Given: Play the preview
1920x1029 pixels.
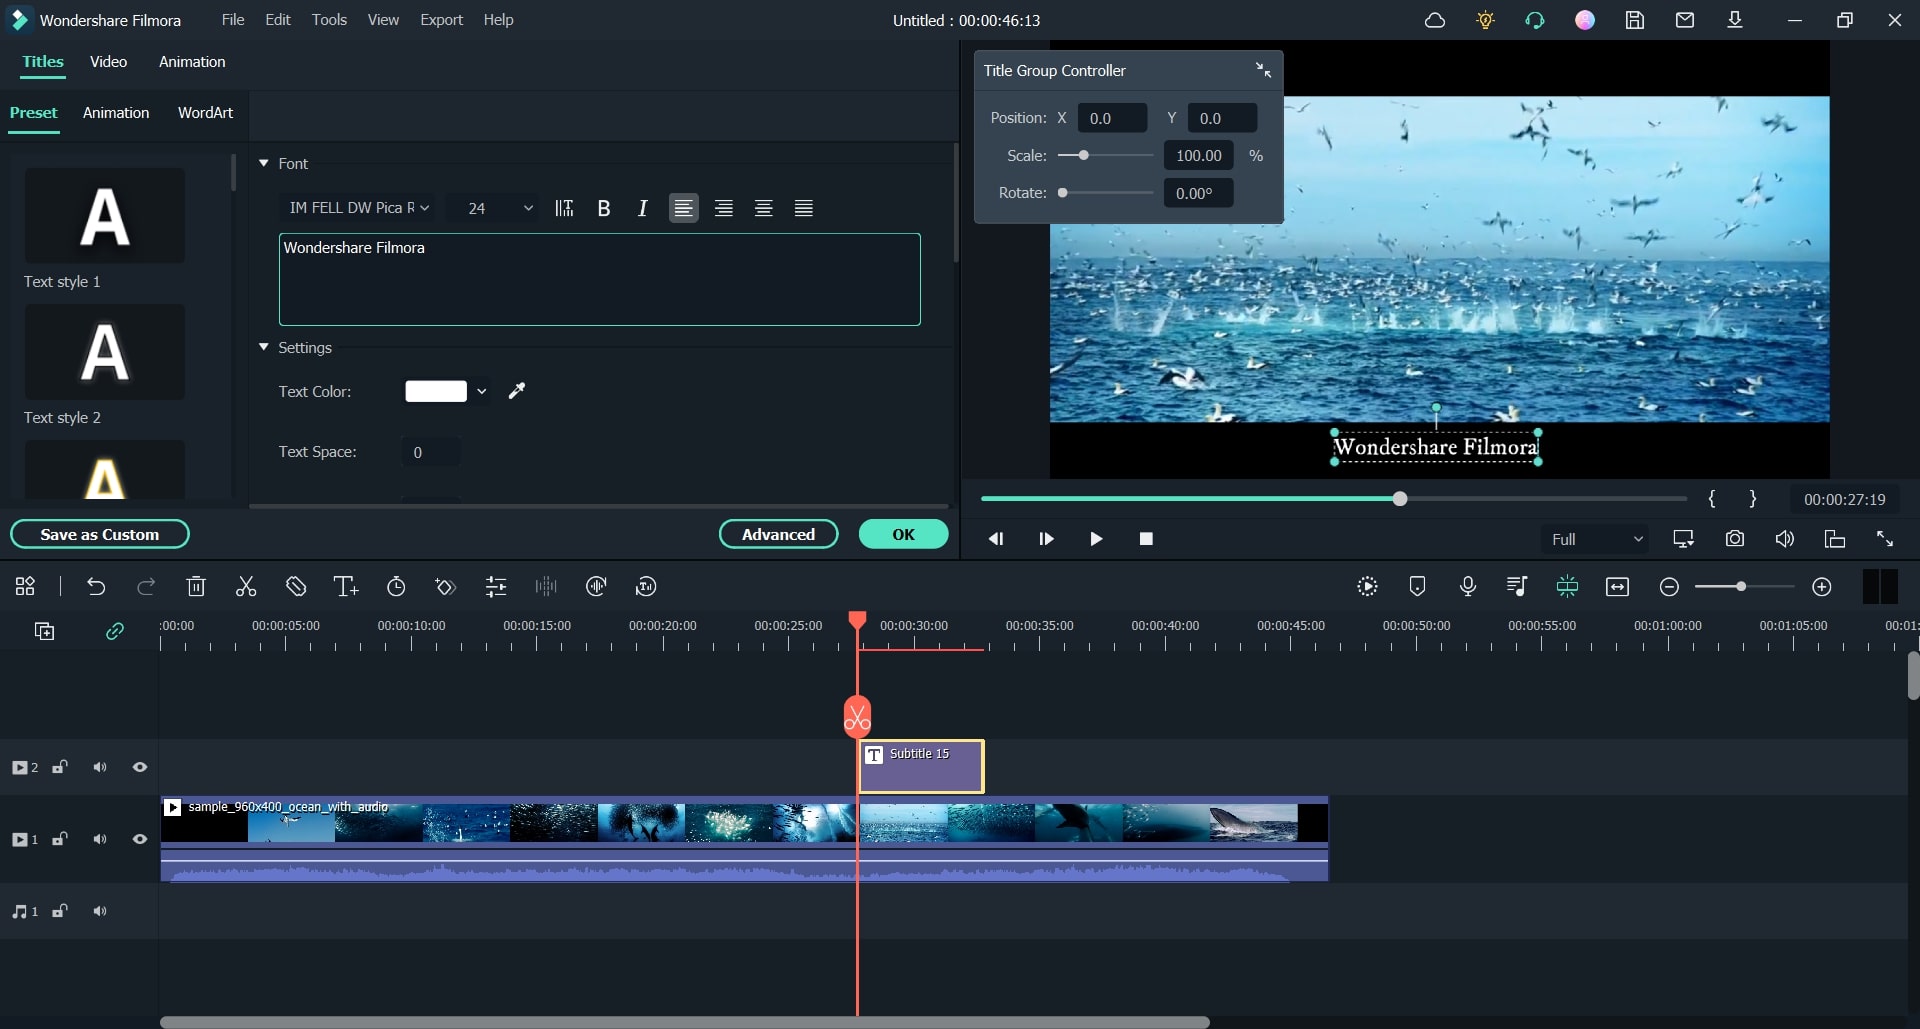Looking at the screenshot, I should click(1096, 539).
